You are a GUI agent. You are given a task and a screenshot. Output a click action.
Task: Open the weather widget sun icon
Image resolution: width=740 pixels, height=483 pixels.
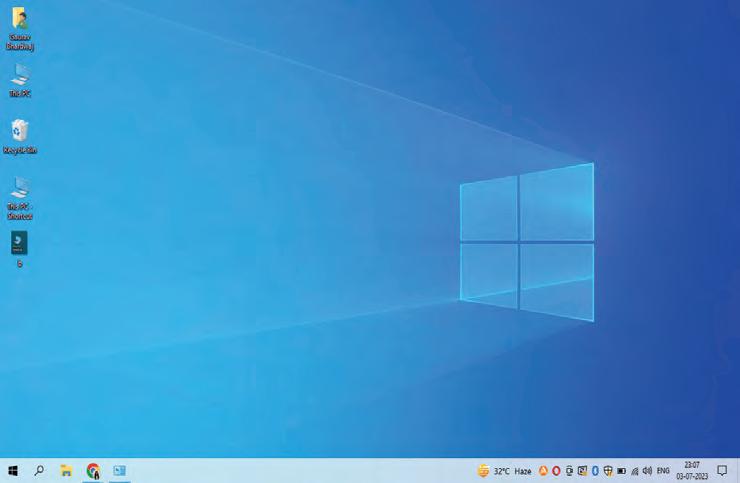(483, 471)
